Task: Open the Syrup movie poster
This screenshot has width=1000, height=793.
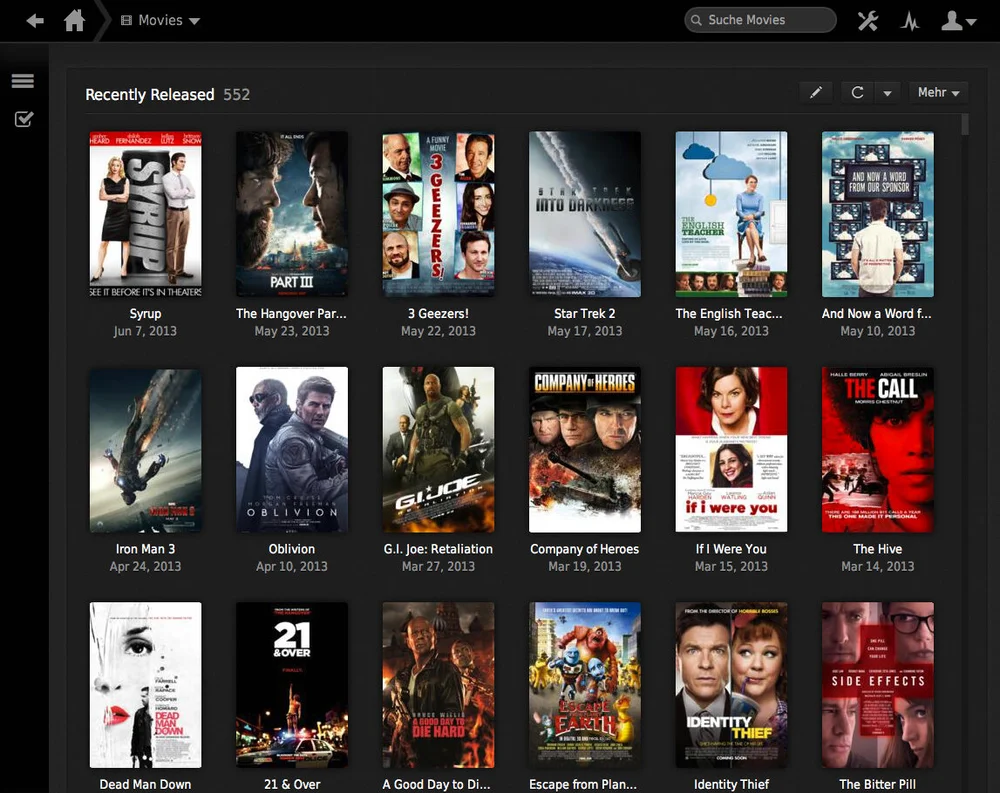Action: pyautogui.click(x=145, y=214)
